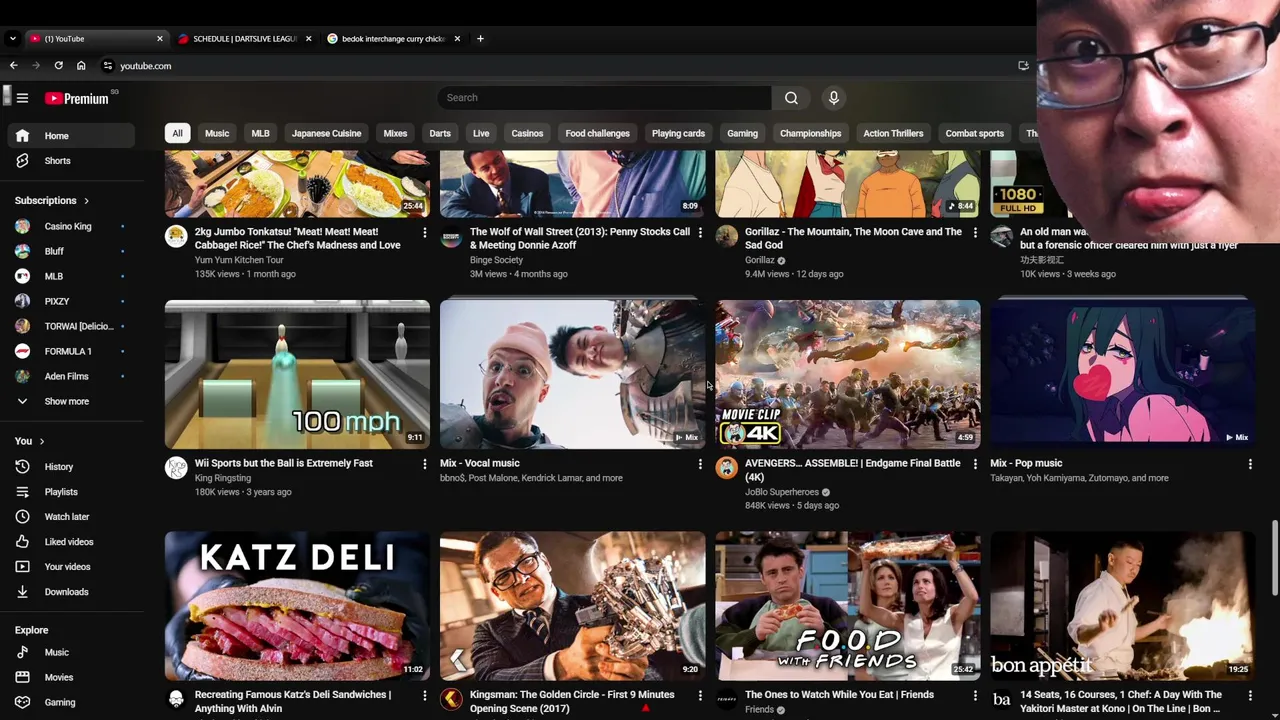The height and width of the screenshot is (720, 1280).
Task: Select the Japanese Cuisine filter chip
Action: click(x=326, y=133)
